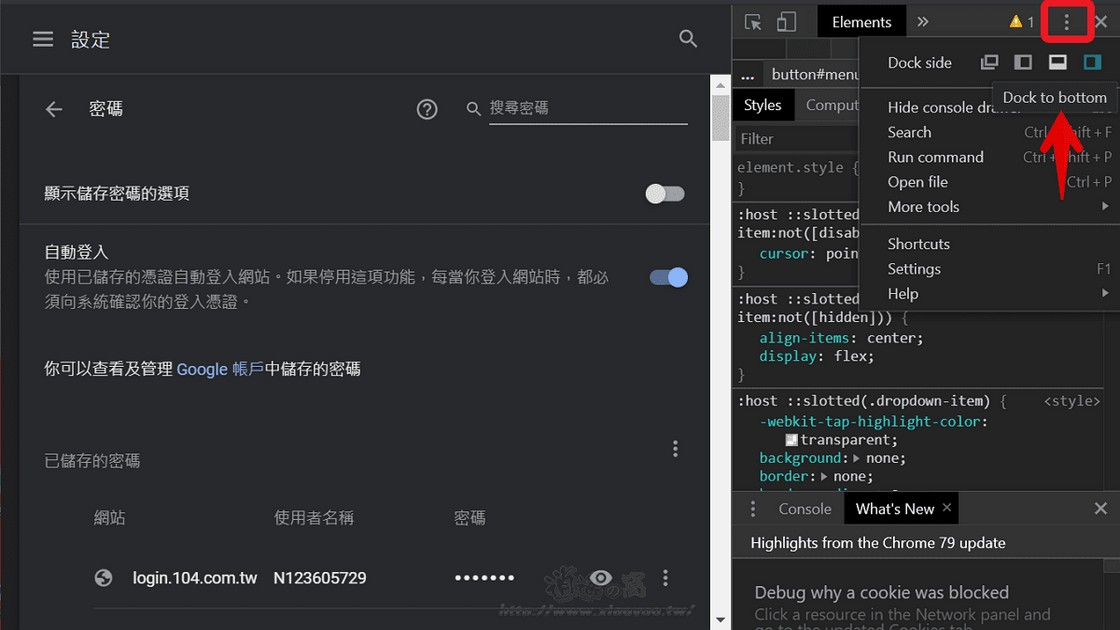Select the button#menu breadcrumb
Image resolution: width=1120 pixels, height=630 pixels.
[815, 74]
